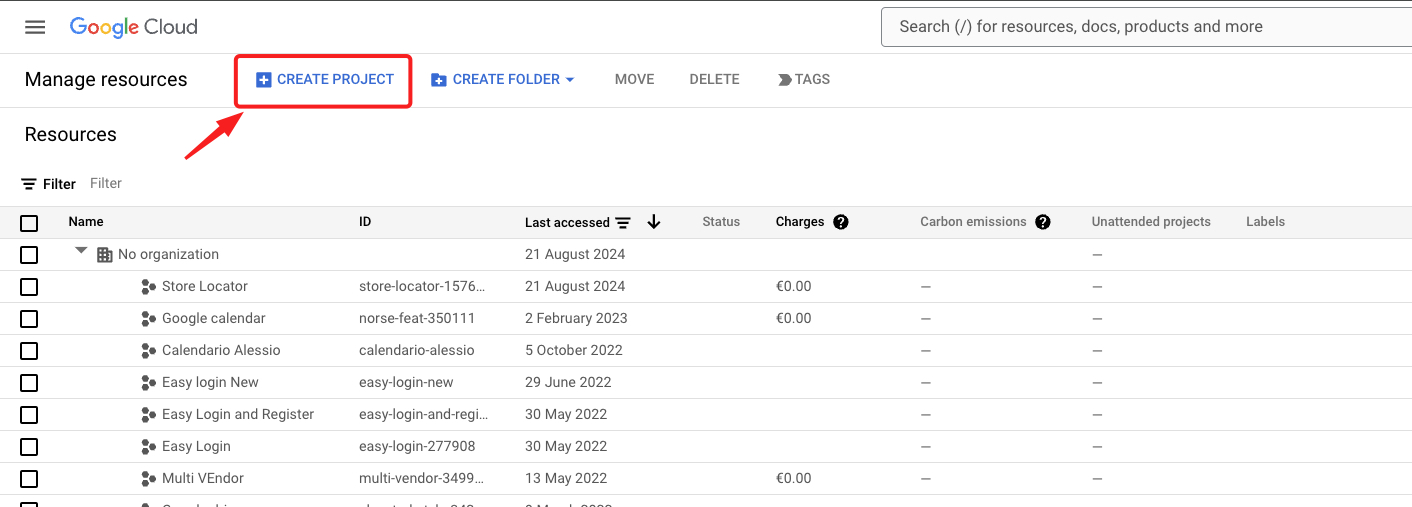1412x507 pixels.
Task: Click the sort icon beside Last accessed
Action: coord(623,222)
